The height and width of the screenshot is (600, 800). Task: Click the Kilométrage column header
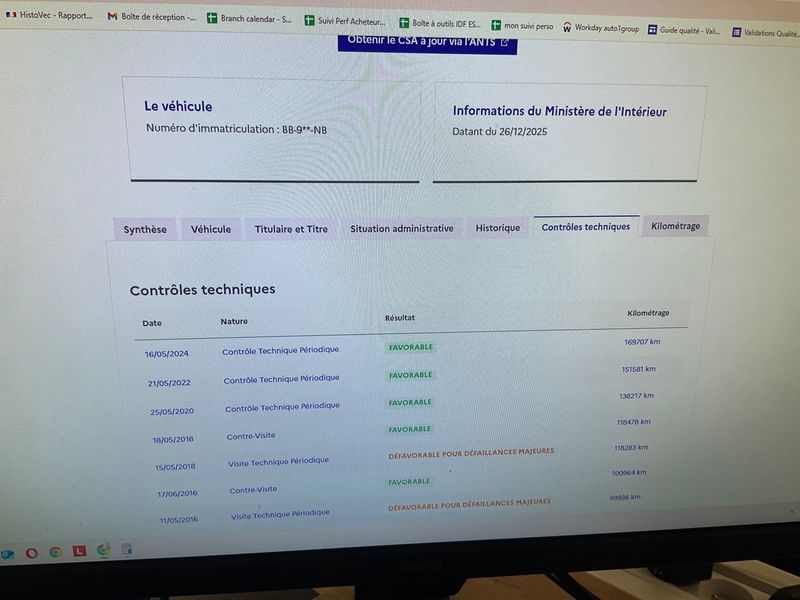tap(648, 313)
